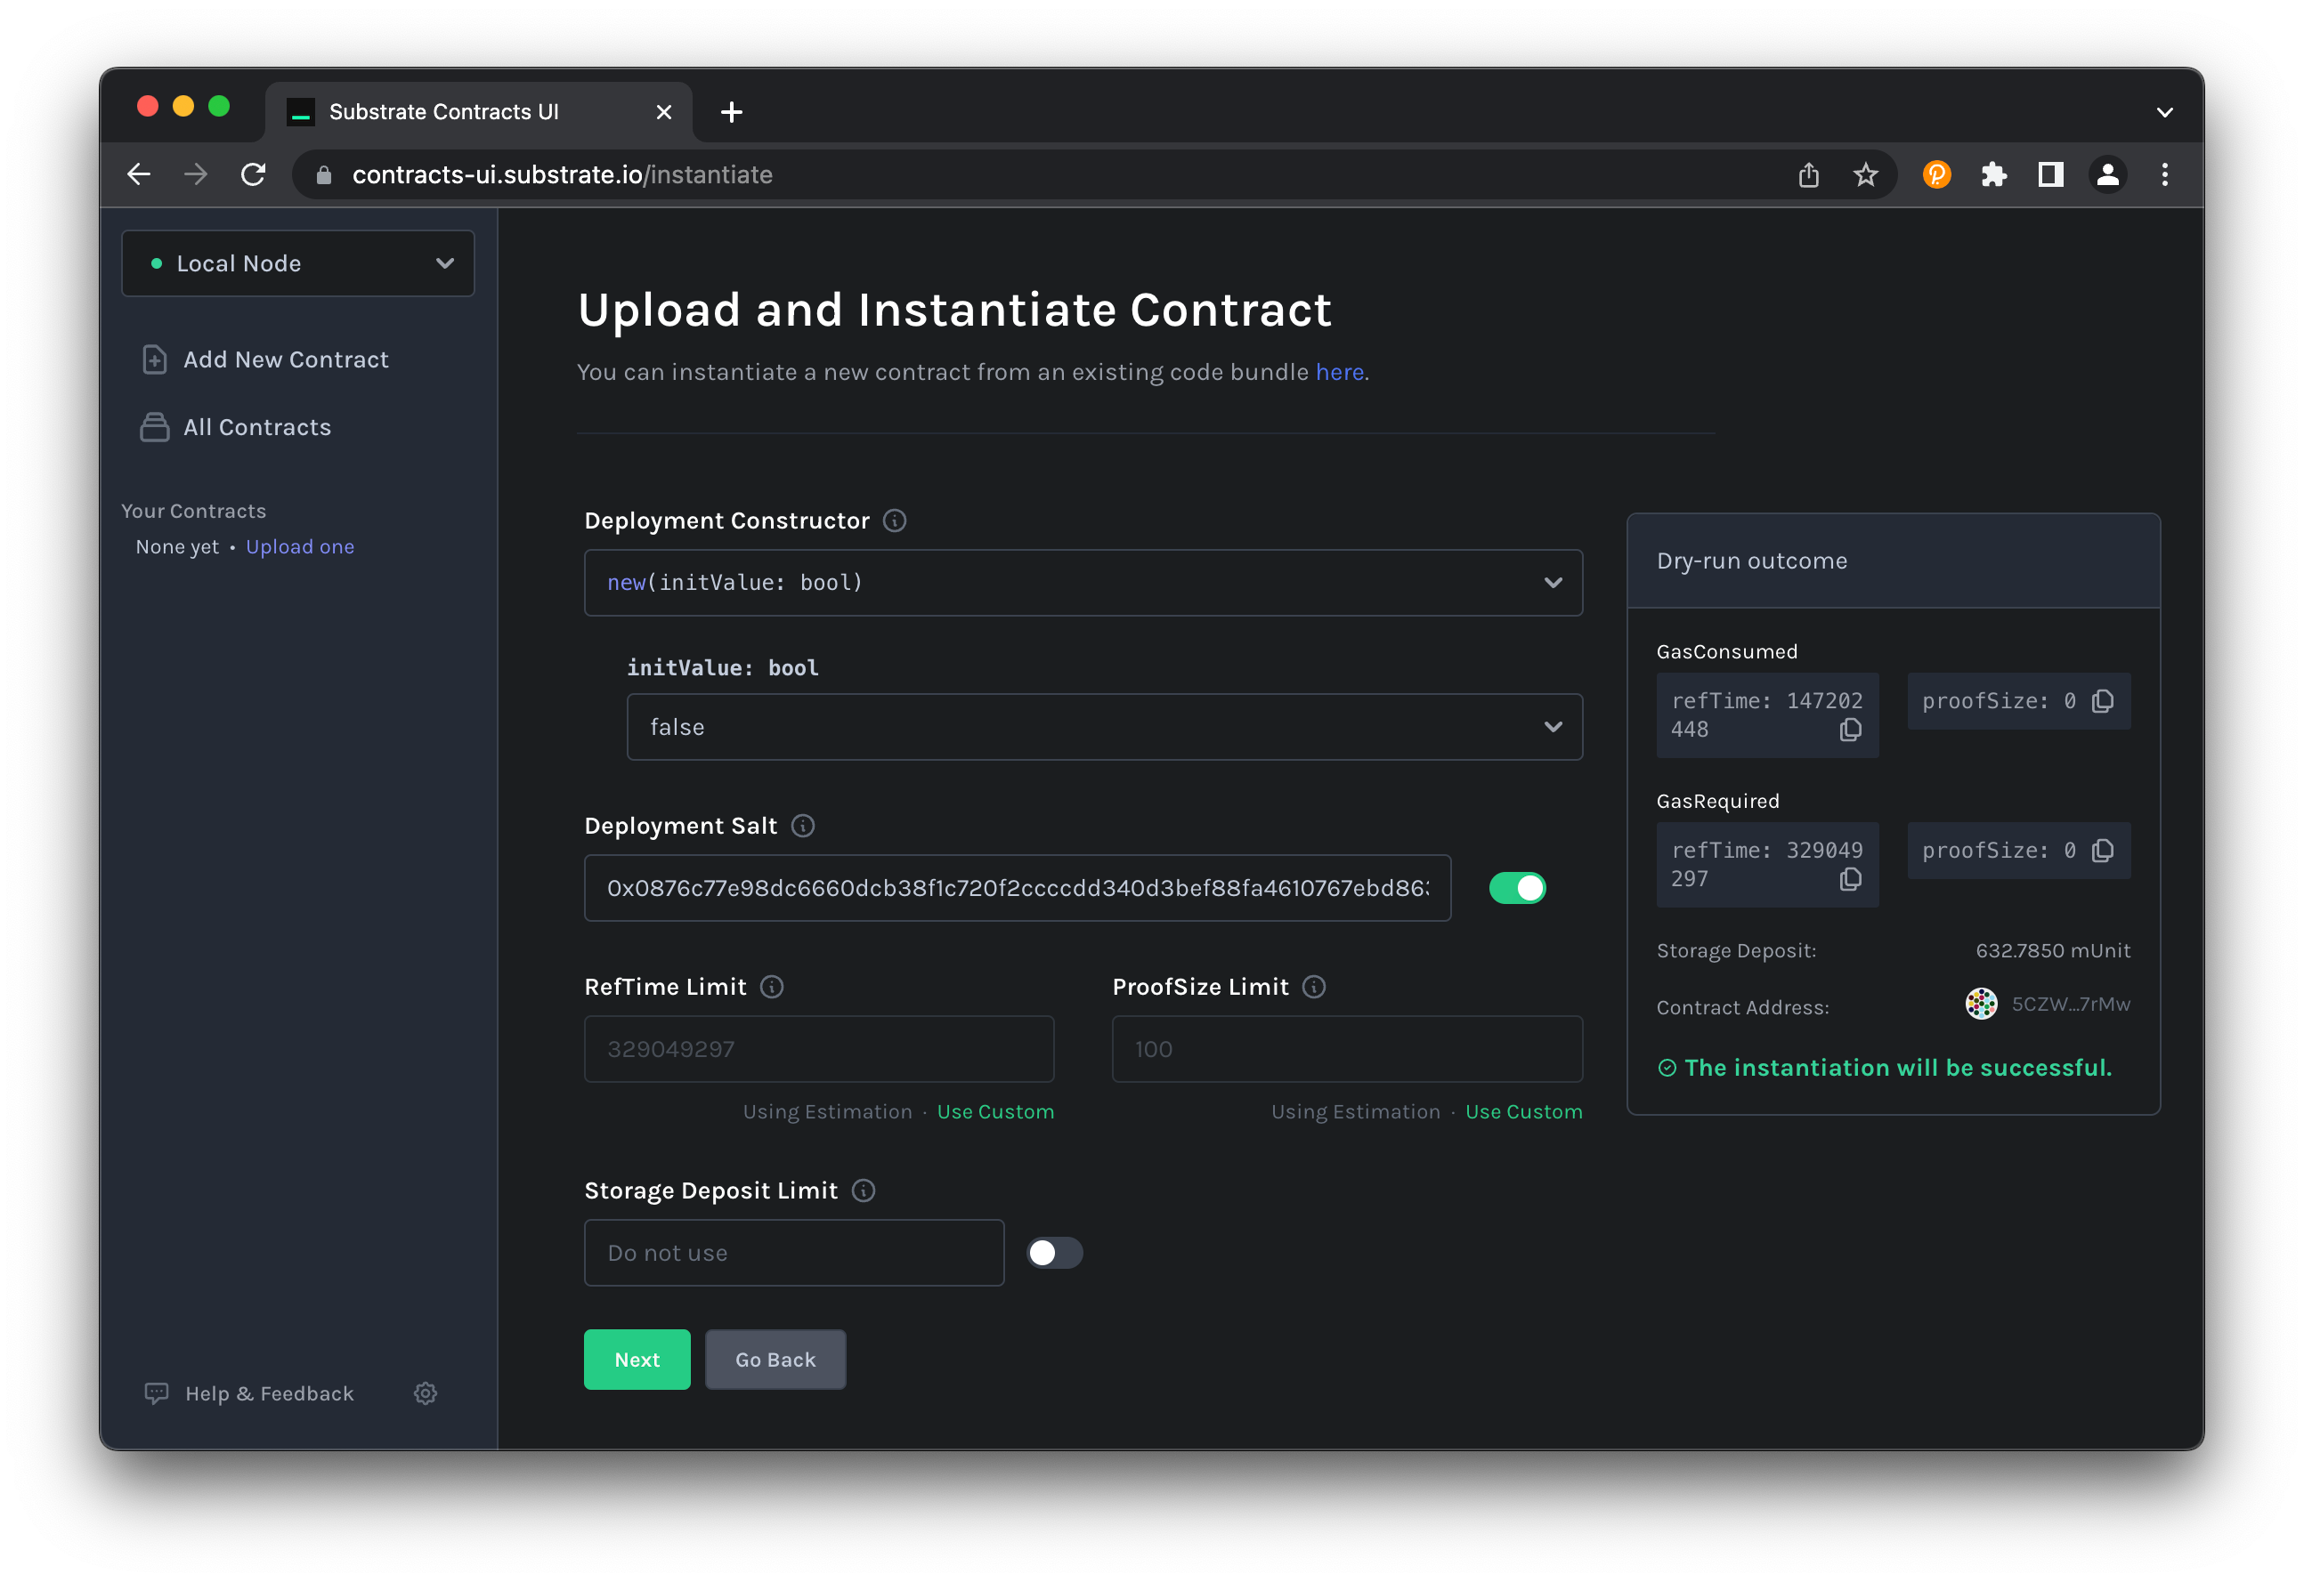Image resolution: width=2304 pixels, height=1582 pixels.
Task: Expand the Deployment Constructor dropdown
Action: 1082,582
